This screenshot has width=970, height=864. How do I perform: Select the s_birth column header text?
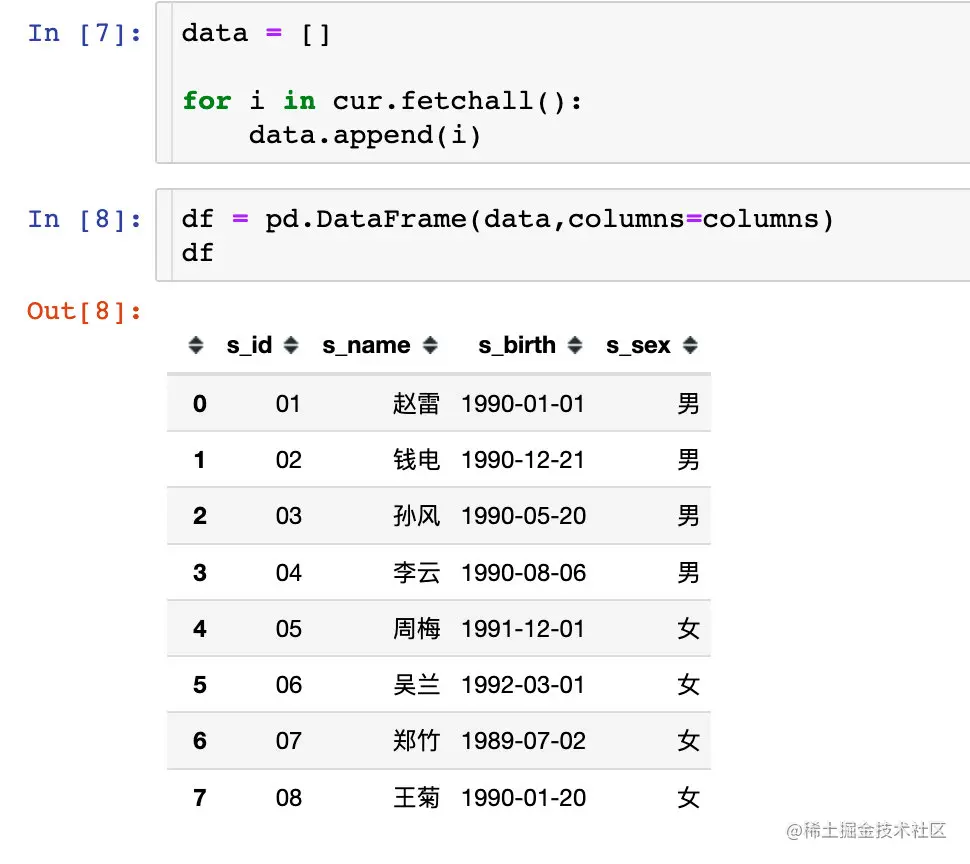coord(517,345)
